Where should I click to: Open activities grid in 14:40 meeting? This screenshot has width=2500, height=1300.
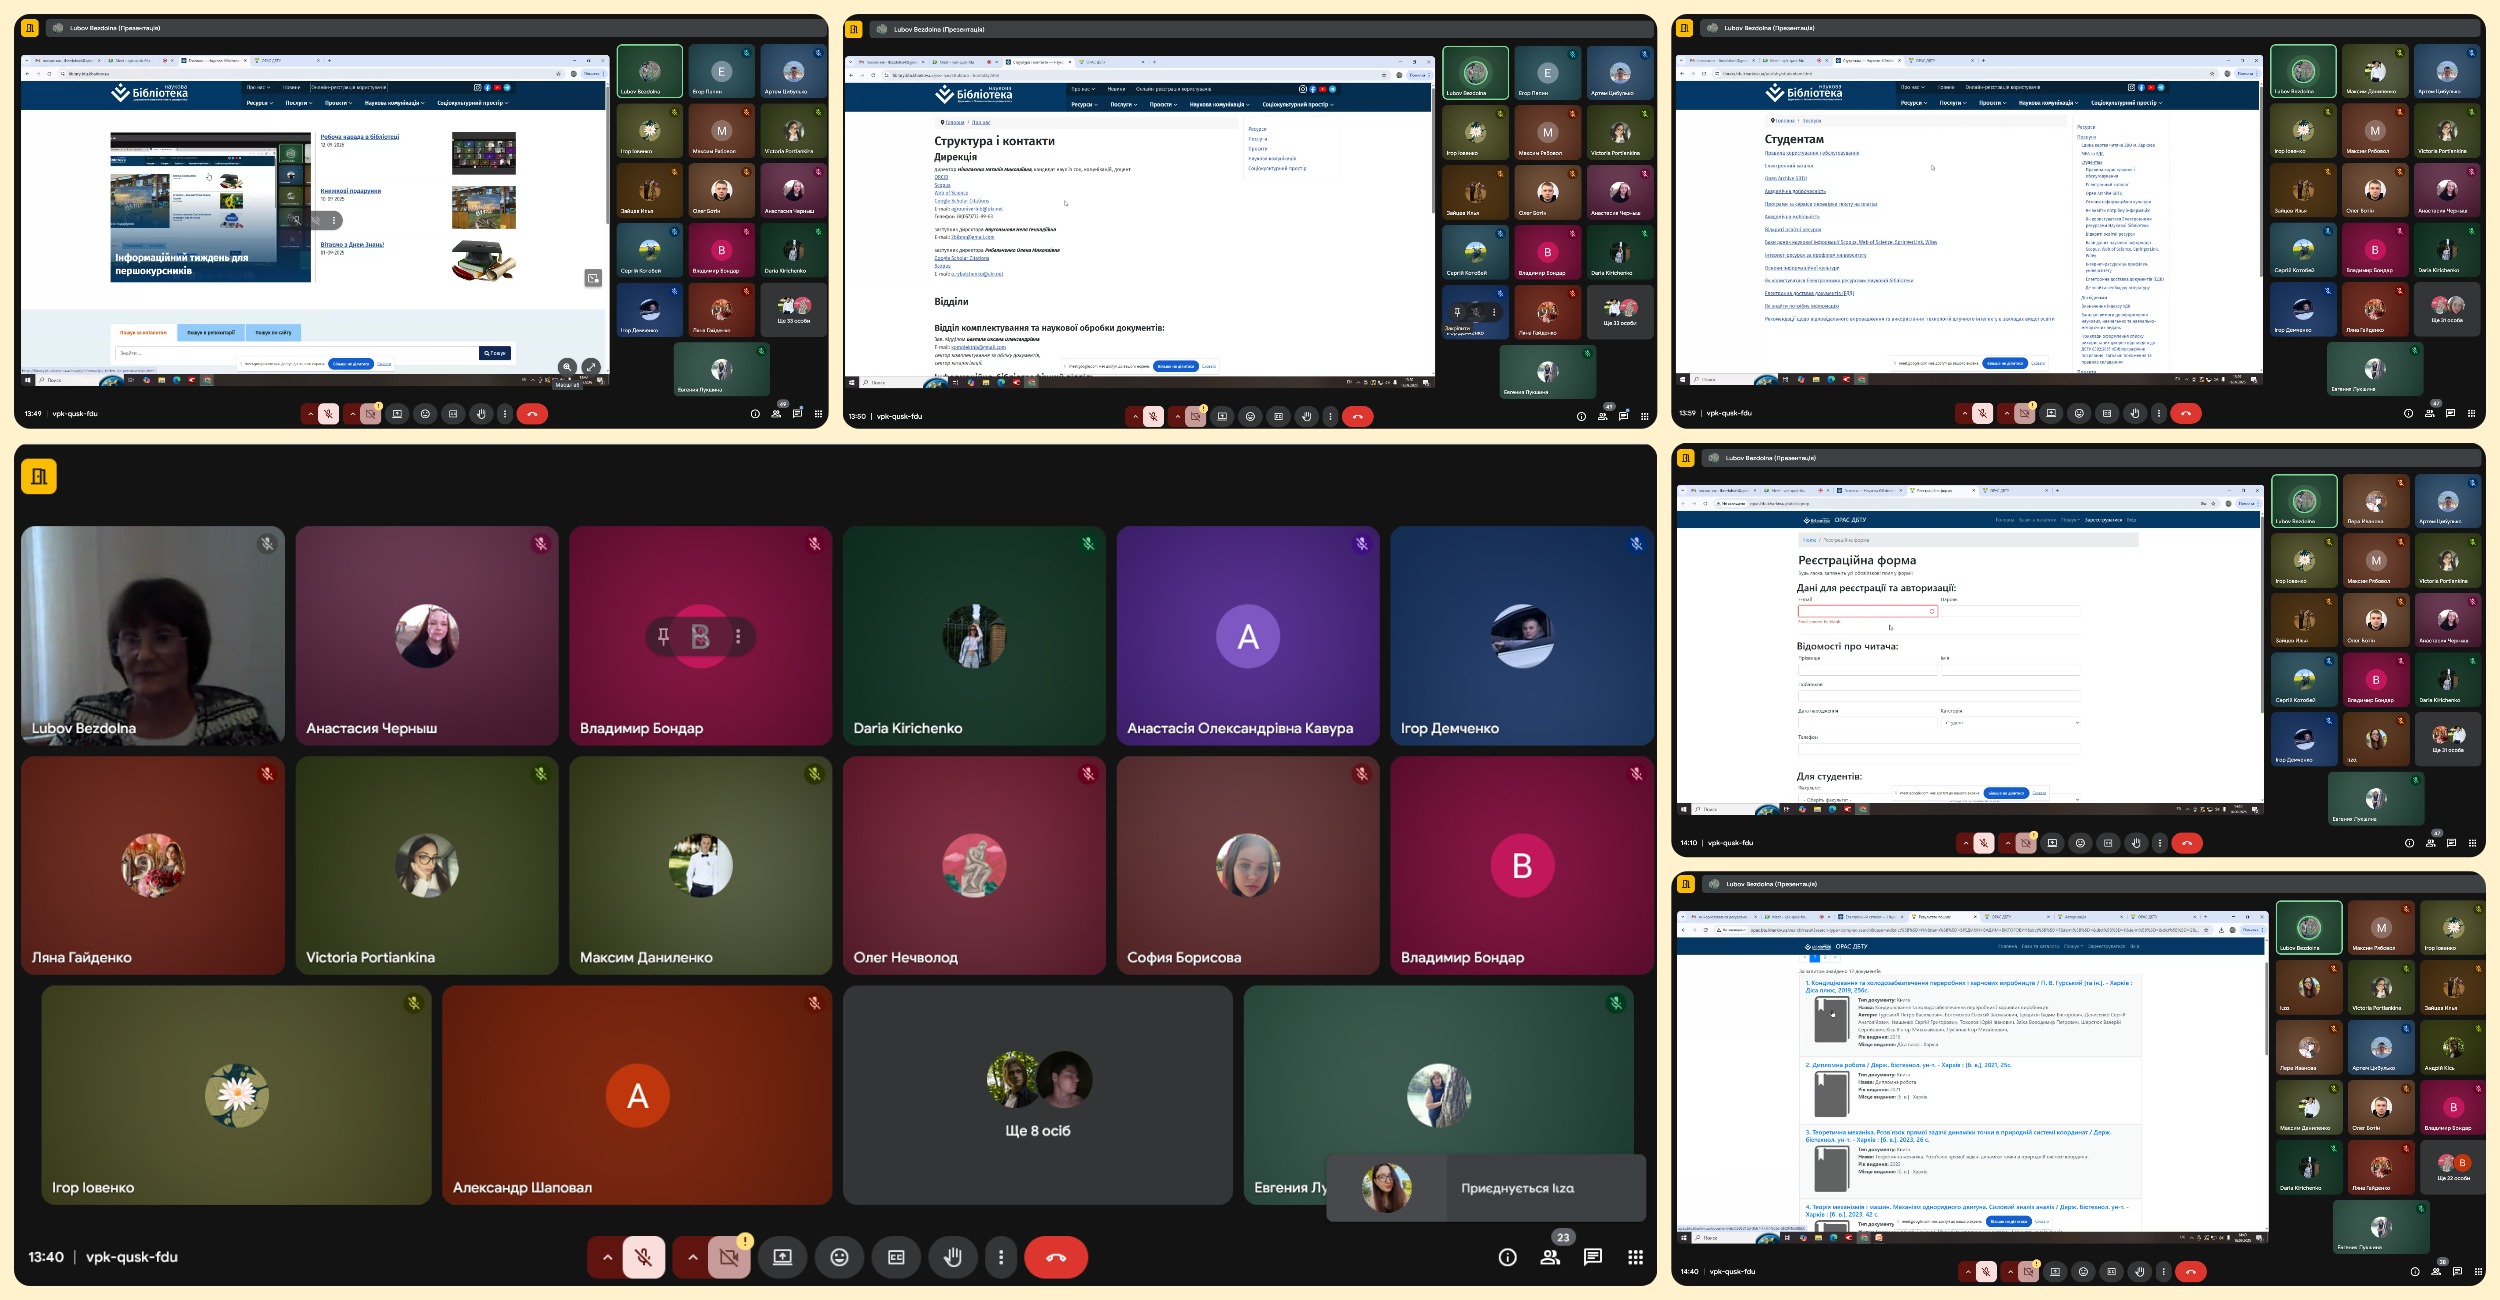2478,1272
